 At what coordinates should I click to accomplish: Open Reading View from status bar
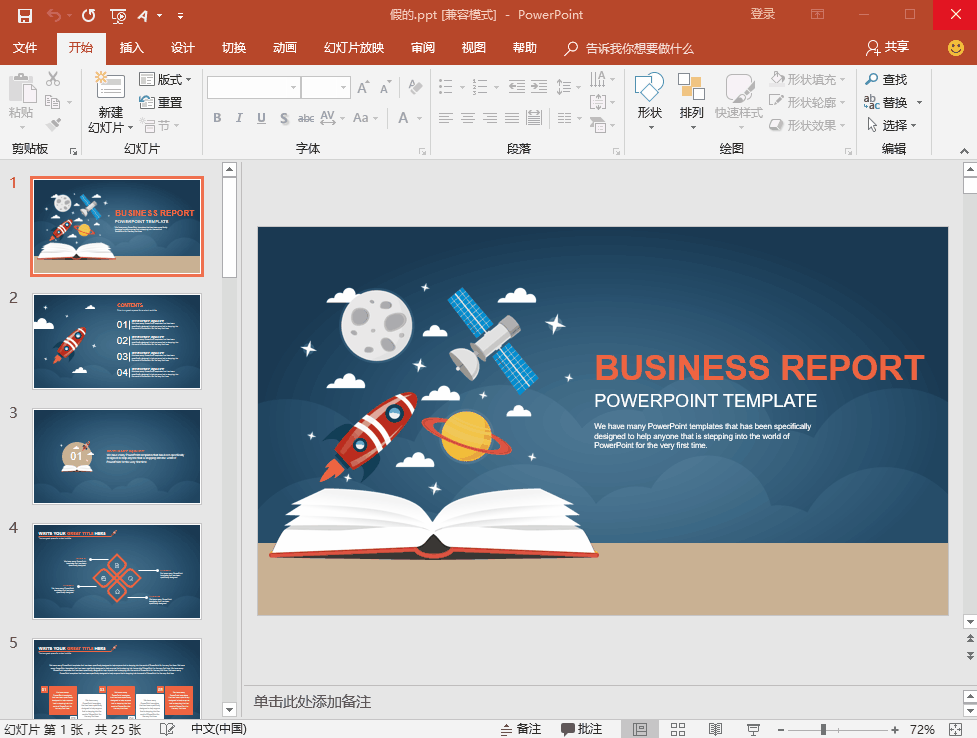coord(715,729)
